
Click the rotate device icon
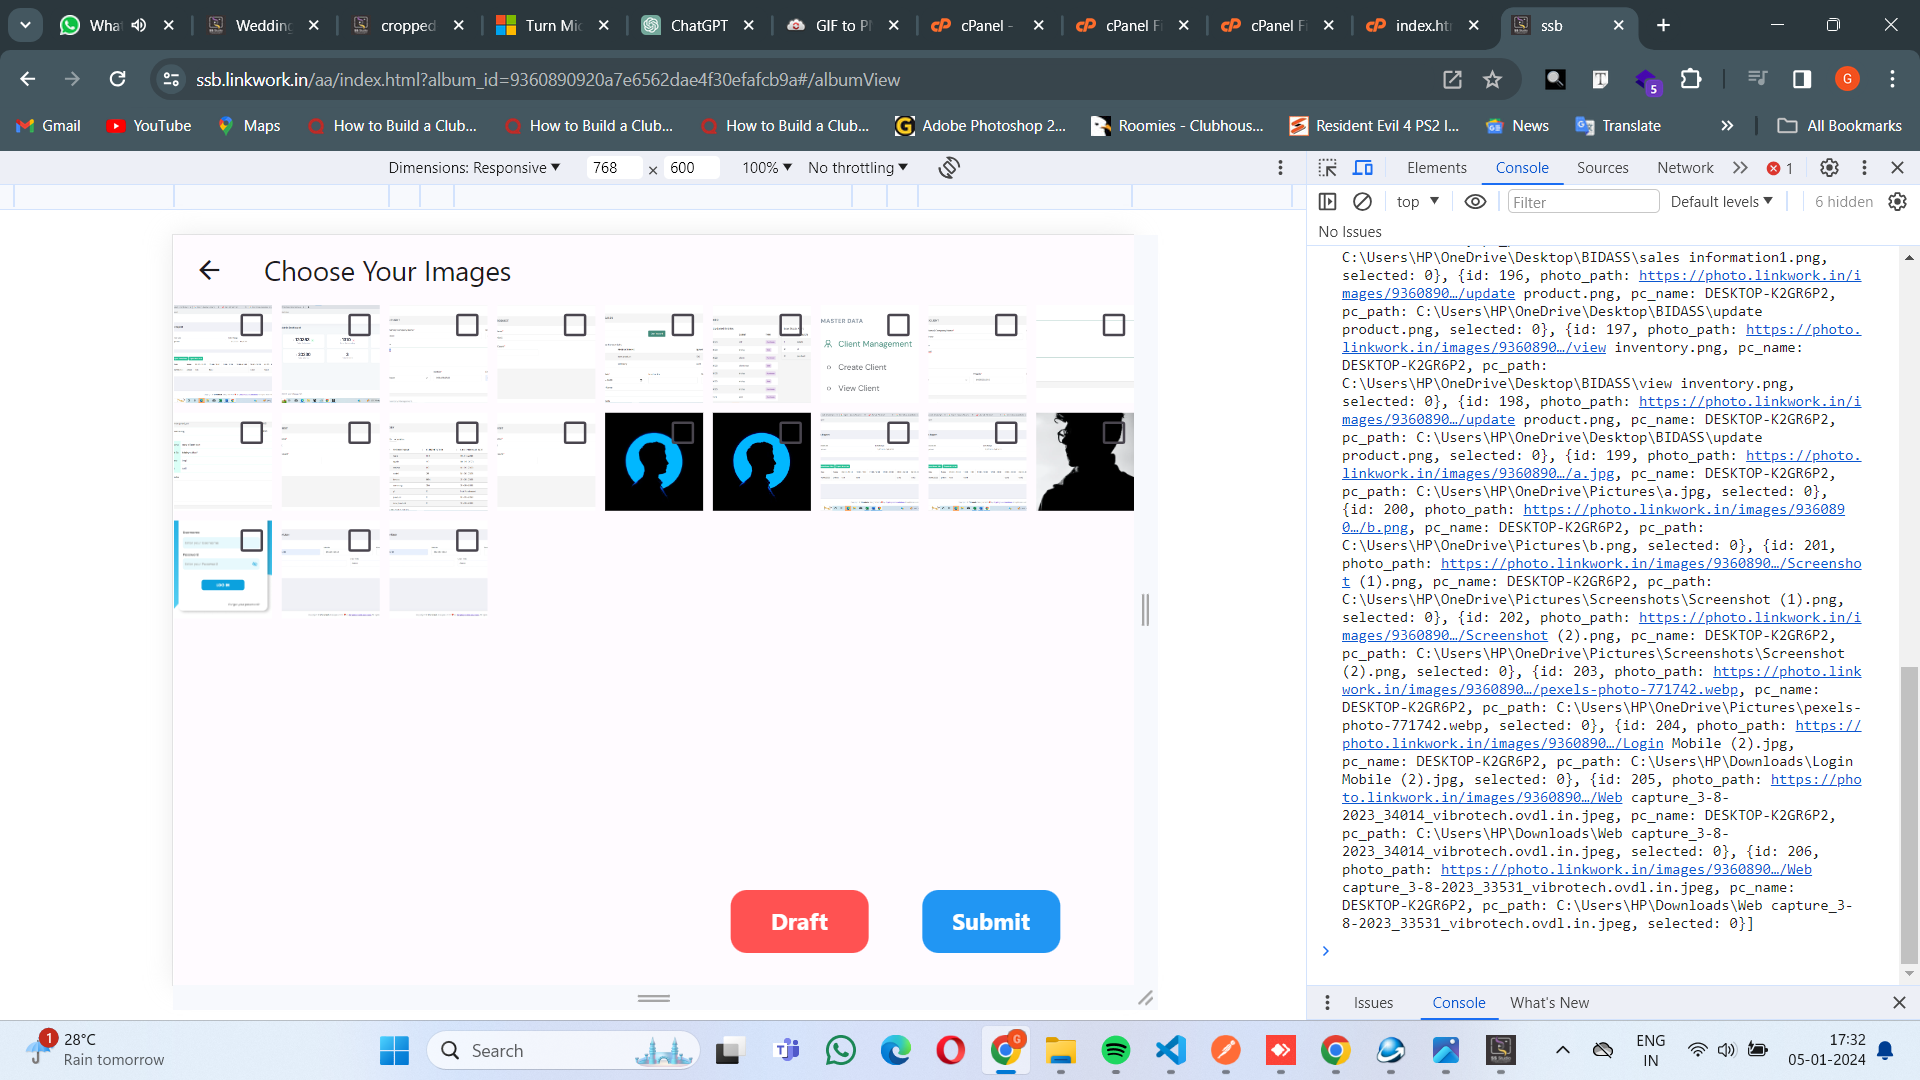(949, 168)
